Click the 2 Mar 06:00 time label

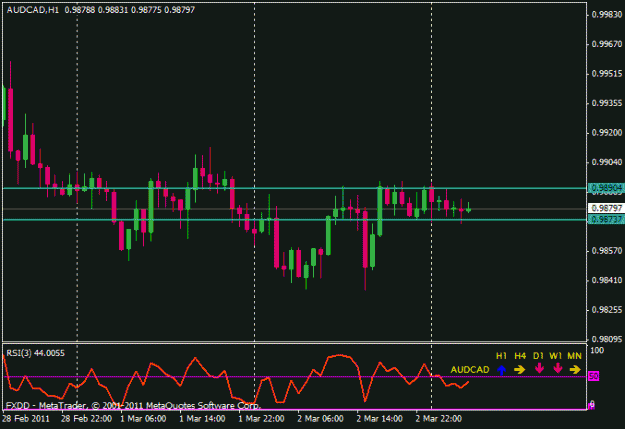coord(320,419)
